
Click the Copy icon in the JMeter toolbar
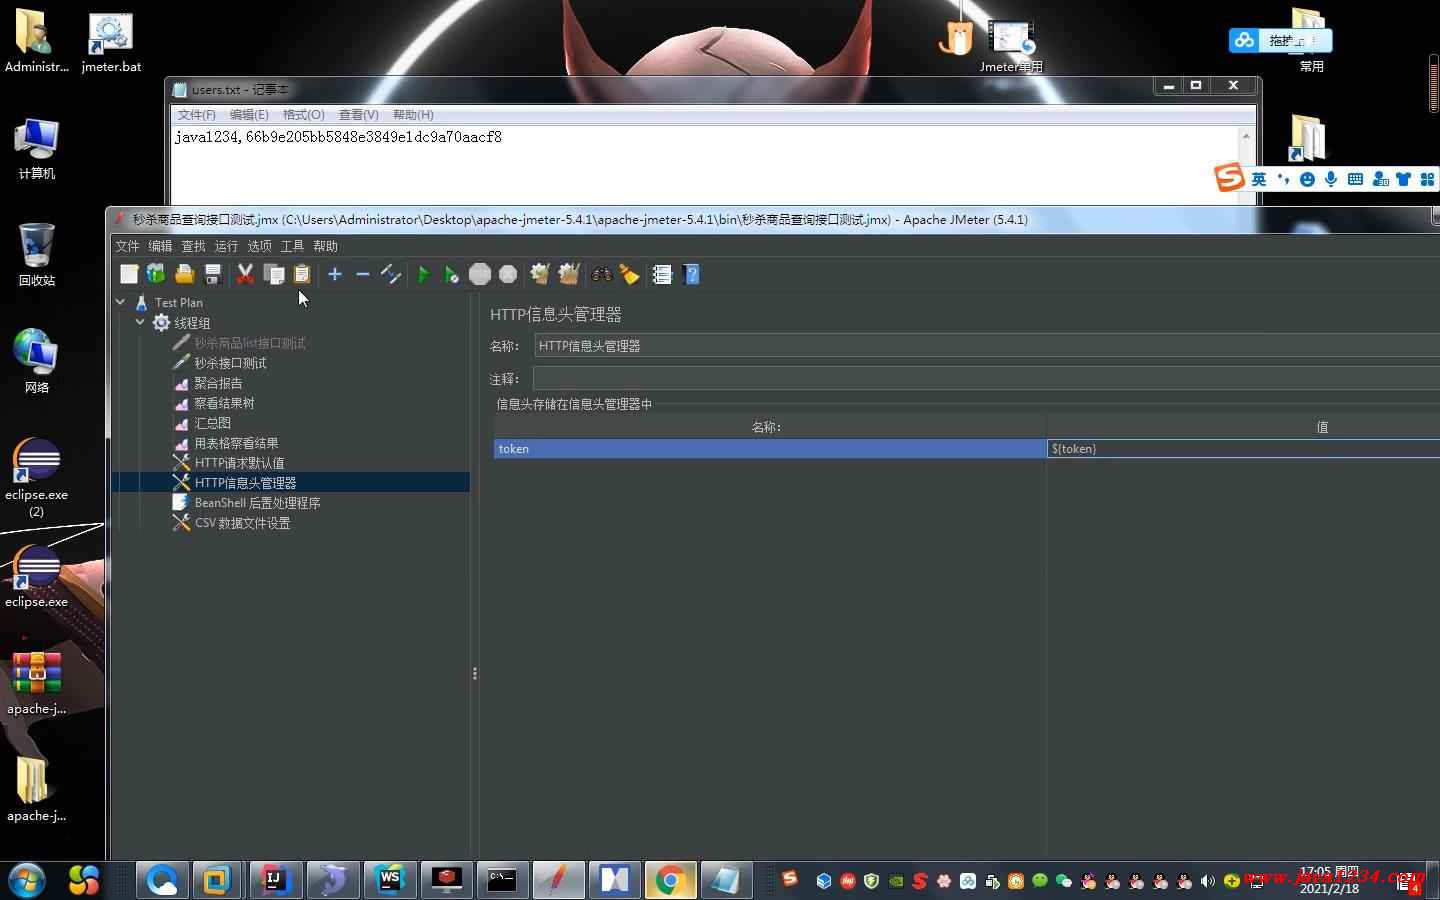273,274
